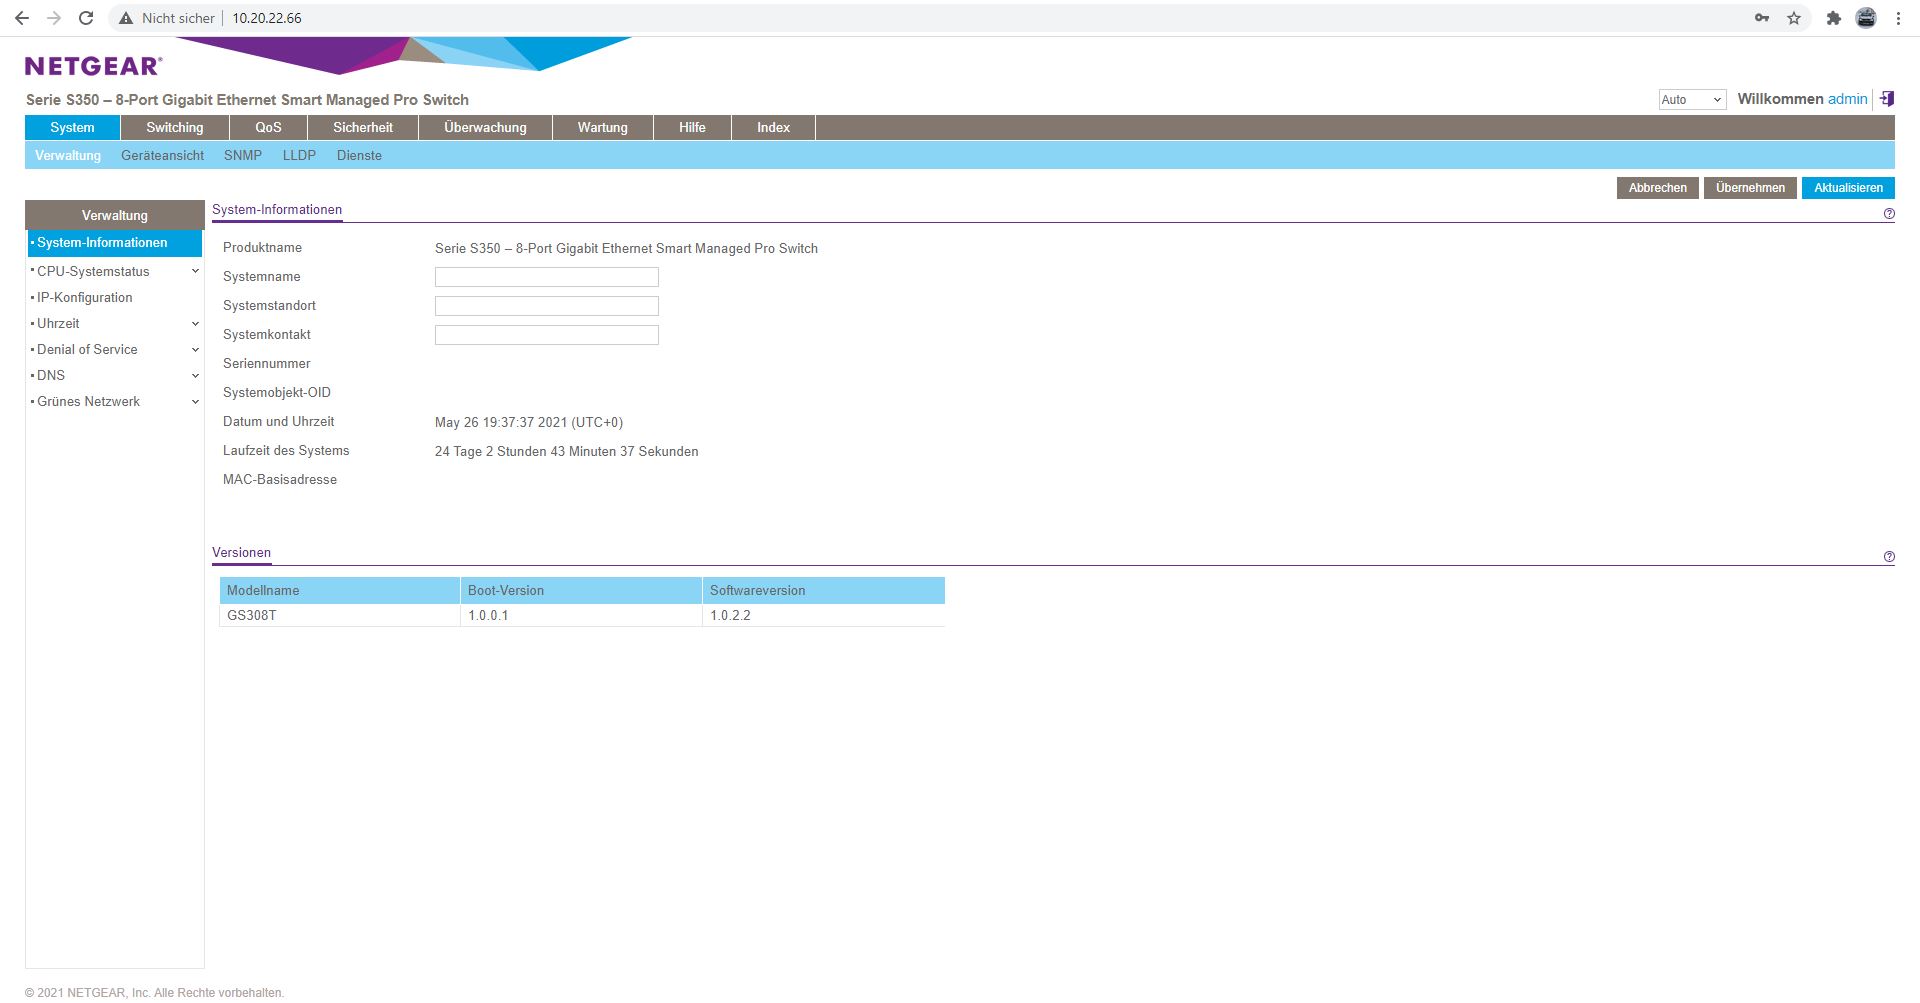Select the Dienste submenu
The image size is (1920, 1003).
pyautogui.click(x=359, y=156)
